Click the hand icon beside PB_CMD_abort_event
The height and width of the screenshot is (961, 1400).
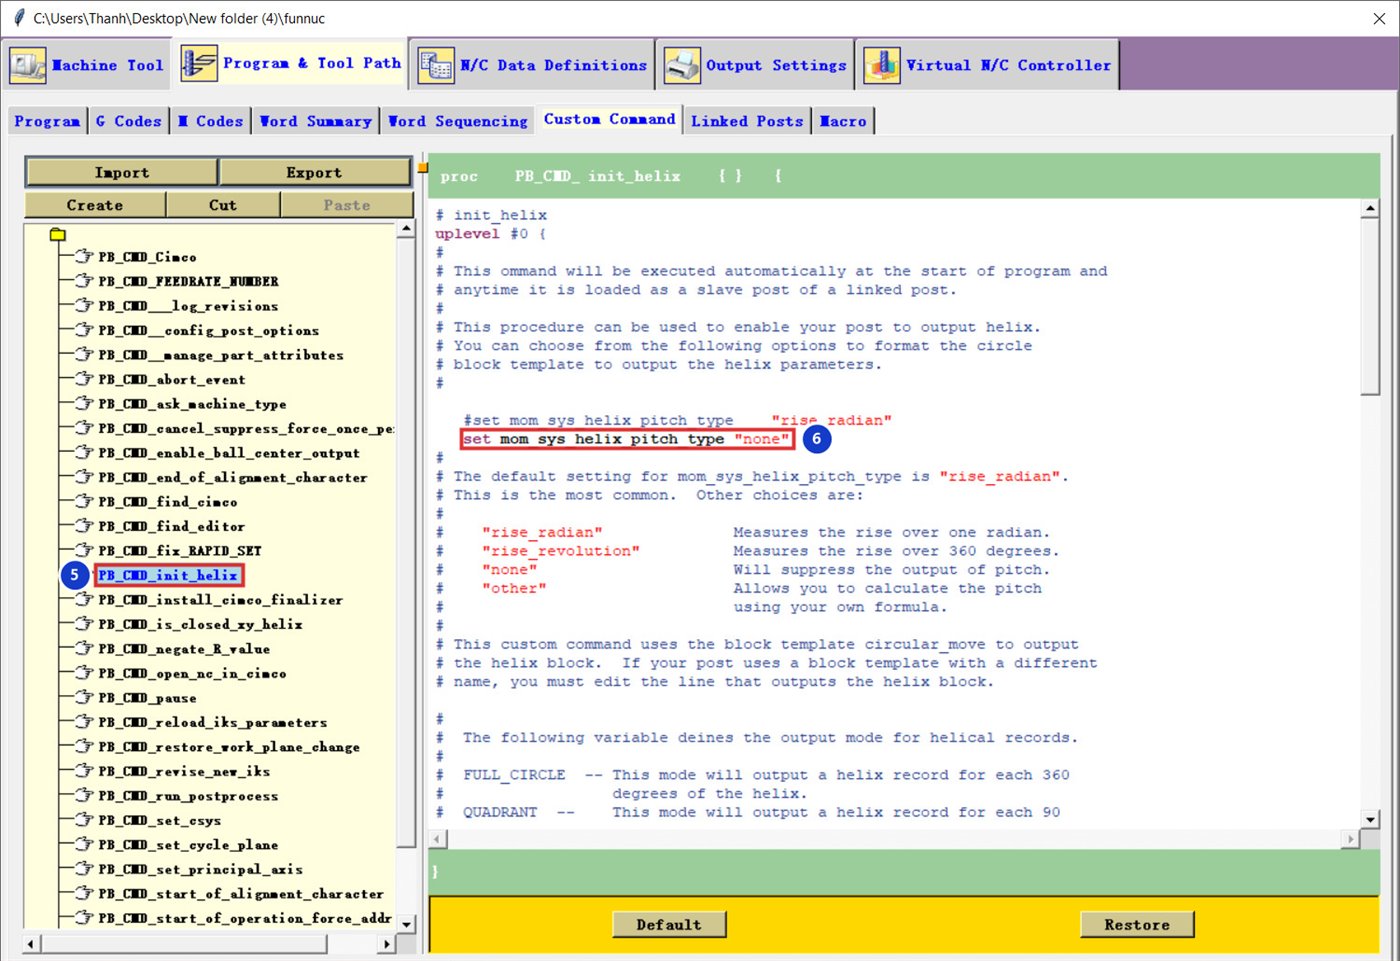point(84,379)
